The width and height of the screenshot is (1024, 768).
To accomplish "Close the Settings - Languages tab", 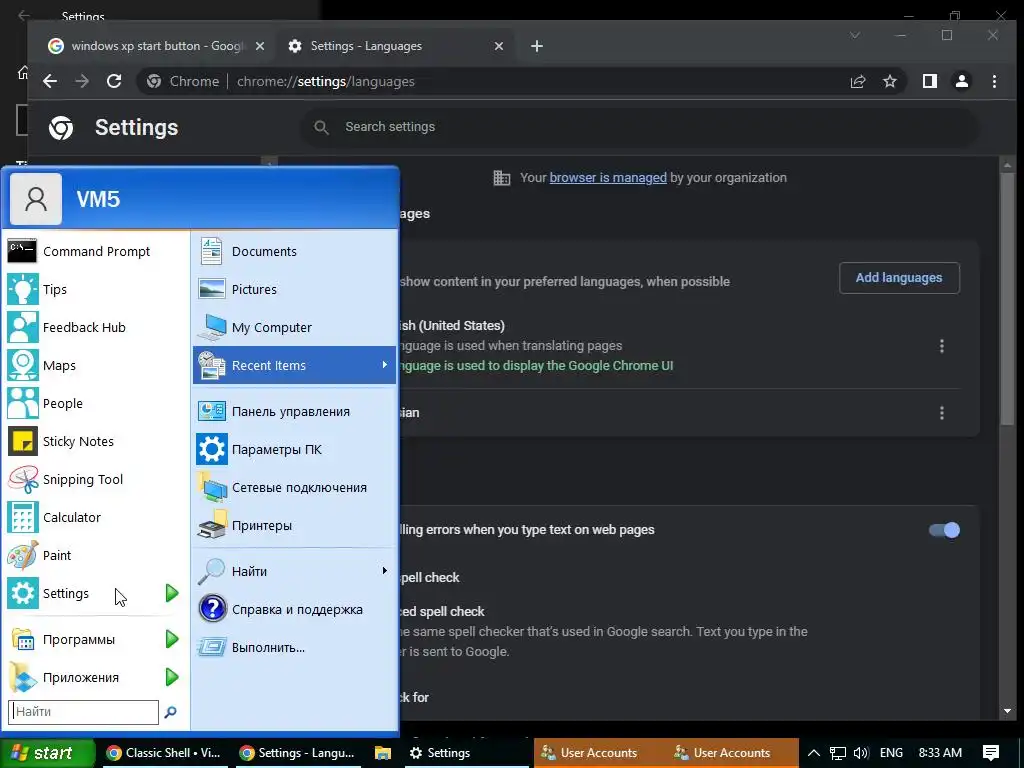I will [498, 46].
